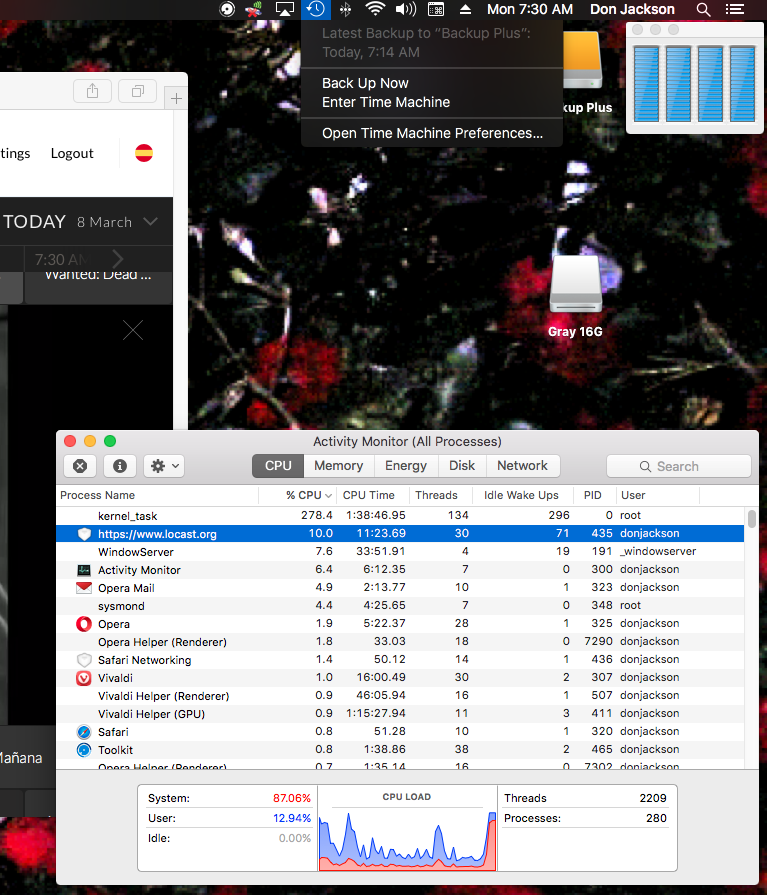767x895 pixels.
Task: Click the Spanish flag language icon
Action: coord(144,153)
